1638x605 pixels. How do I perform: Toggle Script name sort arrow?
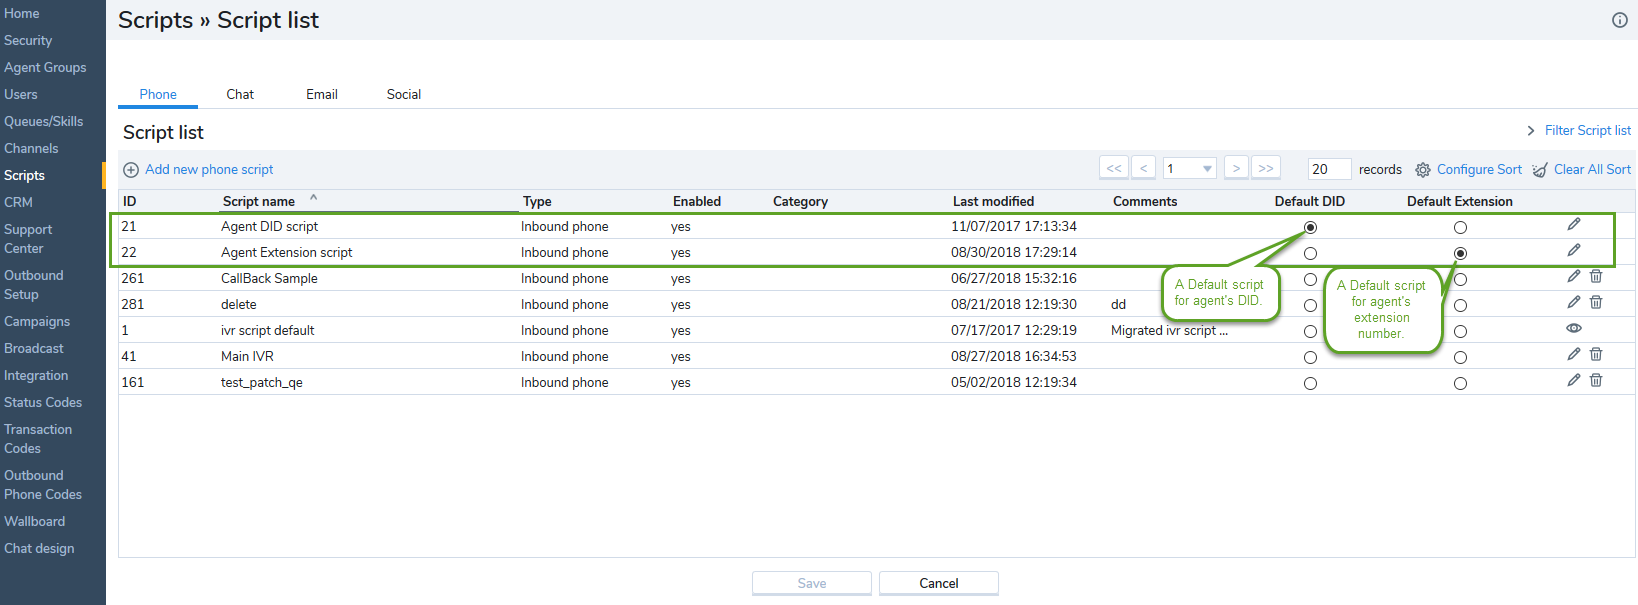(313, 198)
